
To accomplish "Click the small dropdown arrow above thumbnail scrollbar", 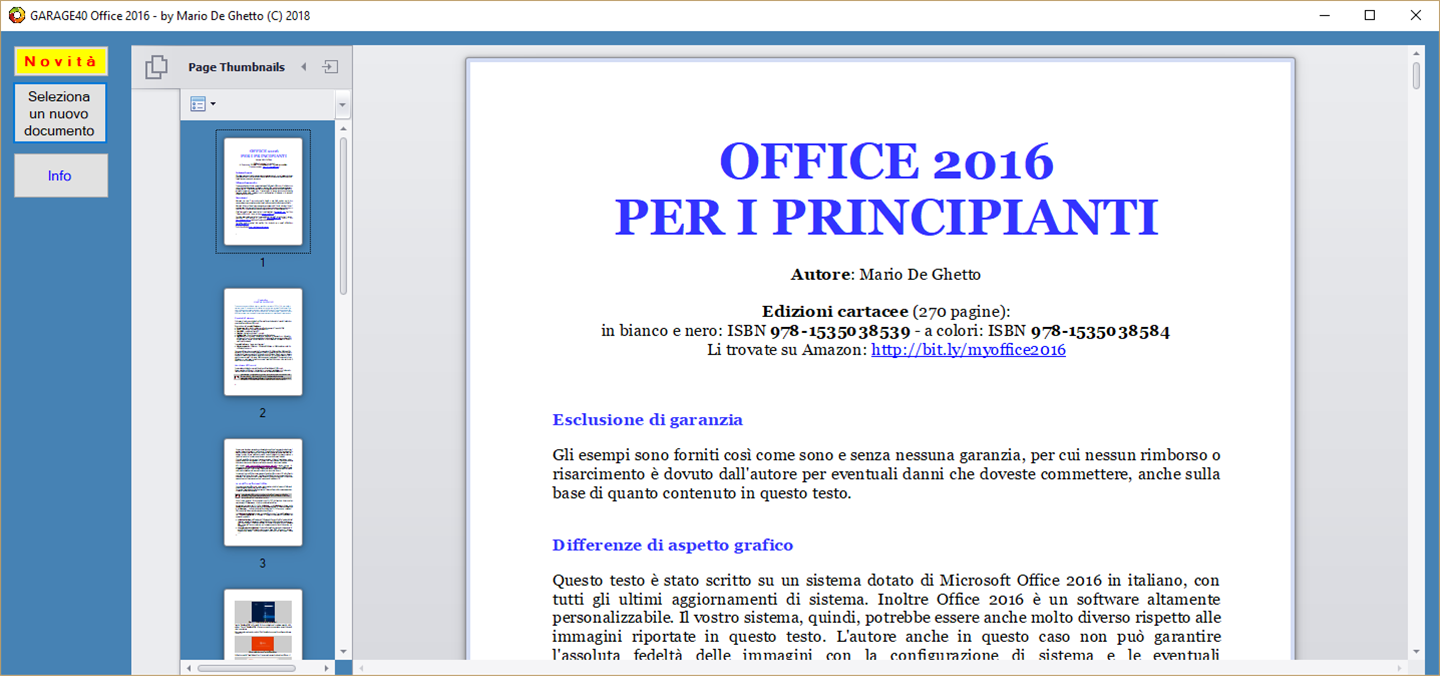I will (343, 104).
